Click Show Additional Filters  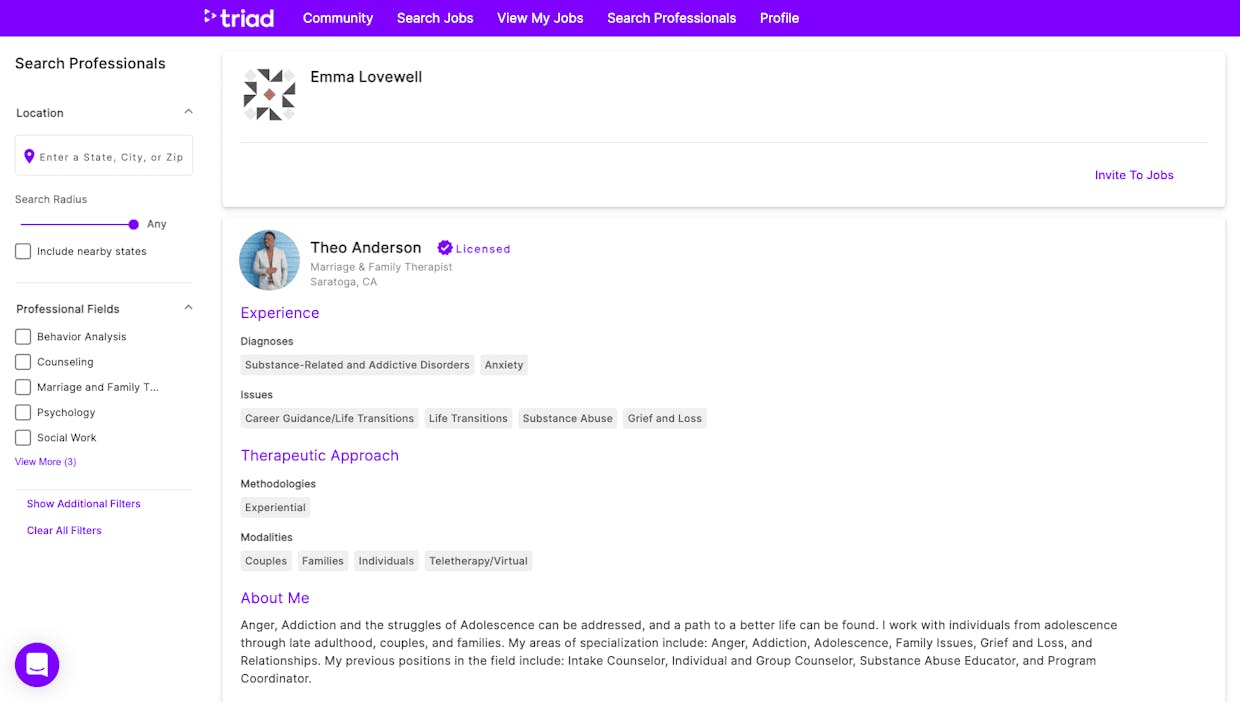pos(84,504)
